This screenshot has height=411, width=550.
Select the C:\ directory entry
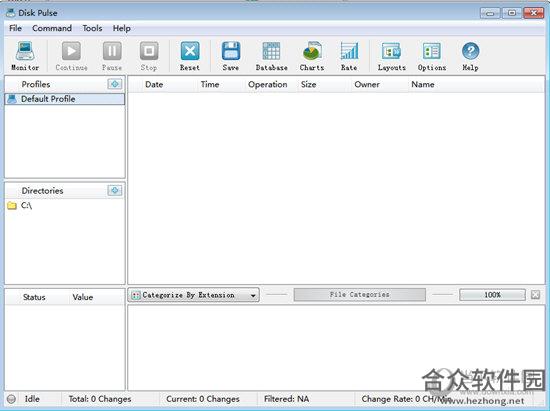click(65, 206)
